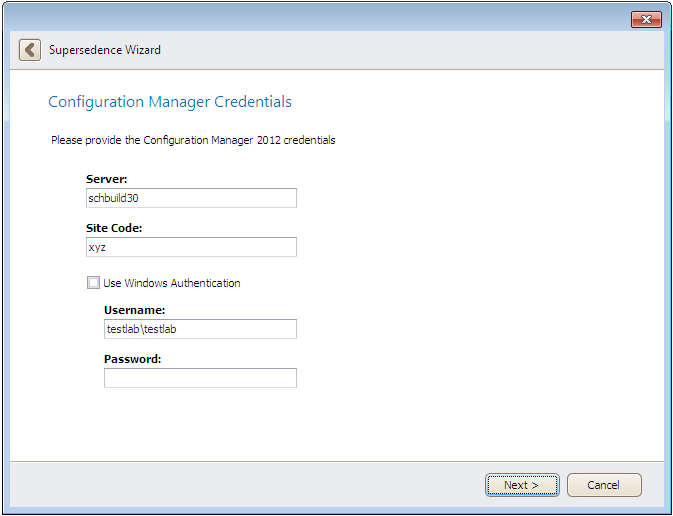Click the Supersedence Wizard title text
This screenshot has height=516, width=673.
(x=104, y=50)
